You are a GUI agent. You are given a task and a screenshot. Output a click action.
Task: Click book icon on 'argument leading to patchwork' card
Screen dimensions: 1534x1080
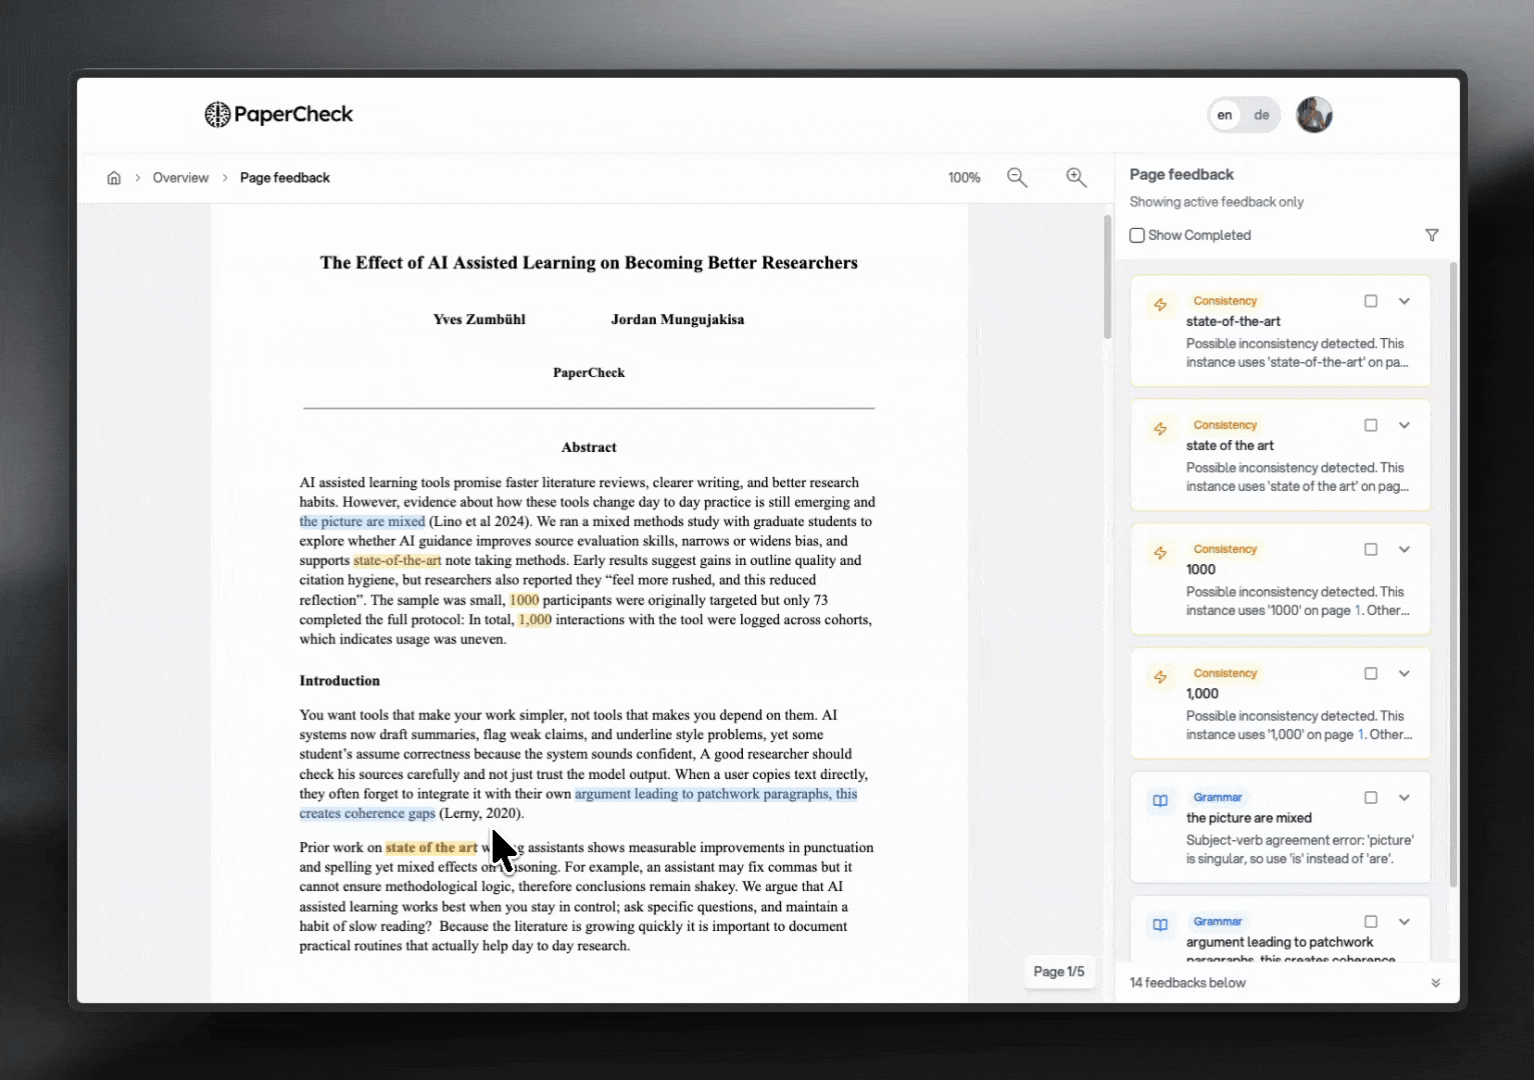pos(1160,925)
